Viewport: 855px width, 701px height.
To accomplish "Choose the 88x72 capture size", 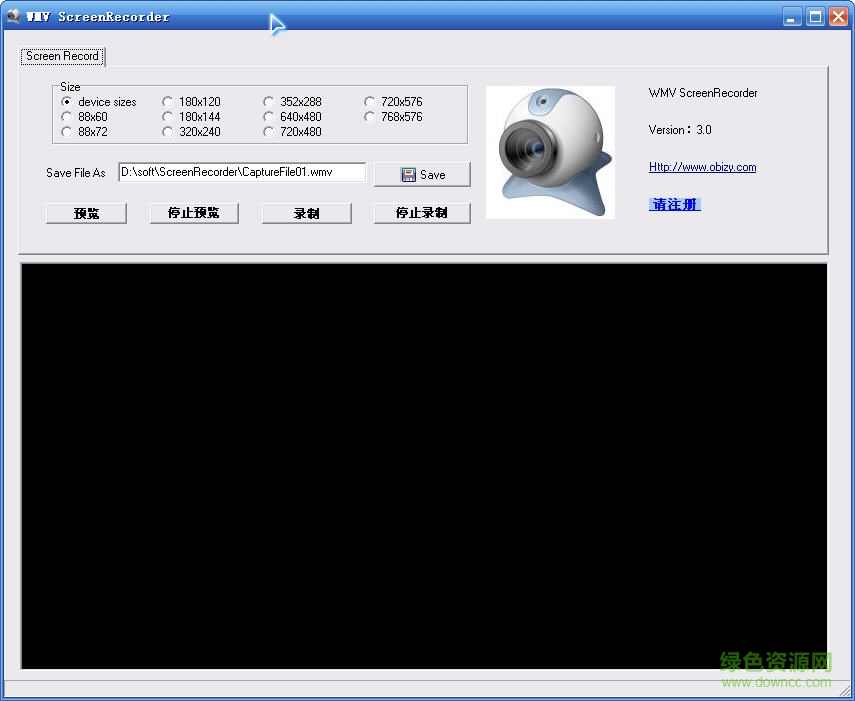I will [x=67, y=132].
